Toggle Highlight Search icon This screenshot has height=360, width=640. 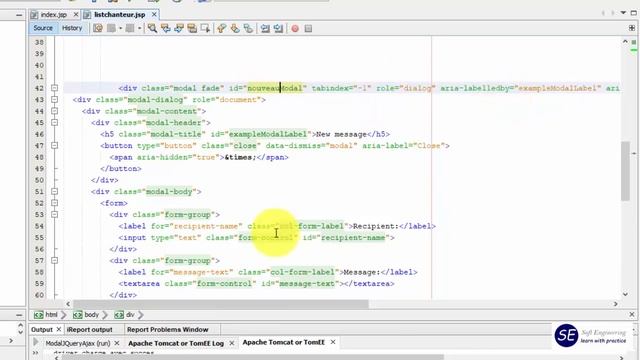click(192, 28)
